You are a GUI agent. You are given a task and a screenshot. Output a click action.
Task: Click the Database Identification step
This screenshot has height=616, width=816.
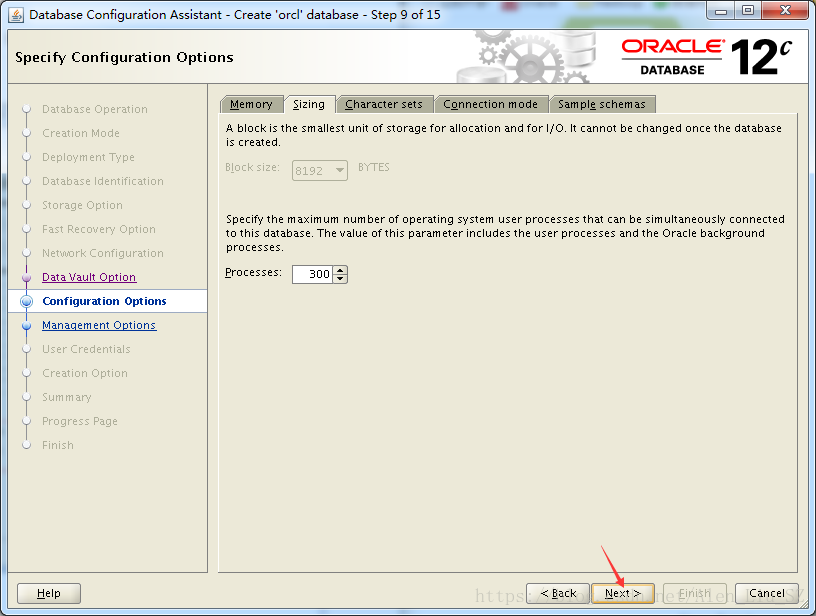coord(103,181)
